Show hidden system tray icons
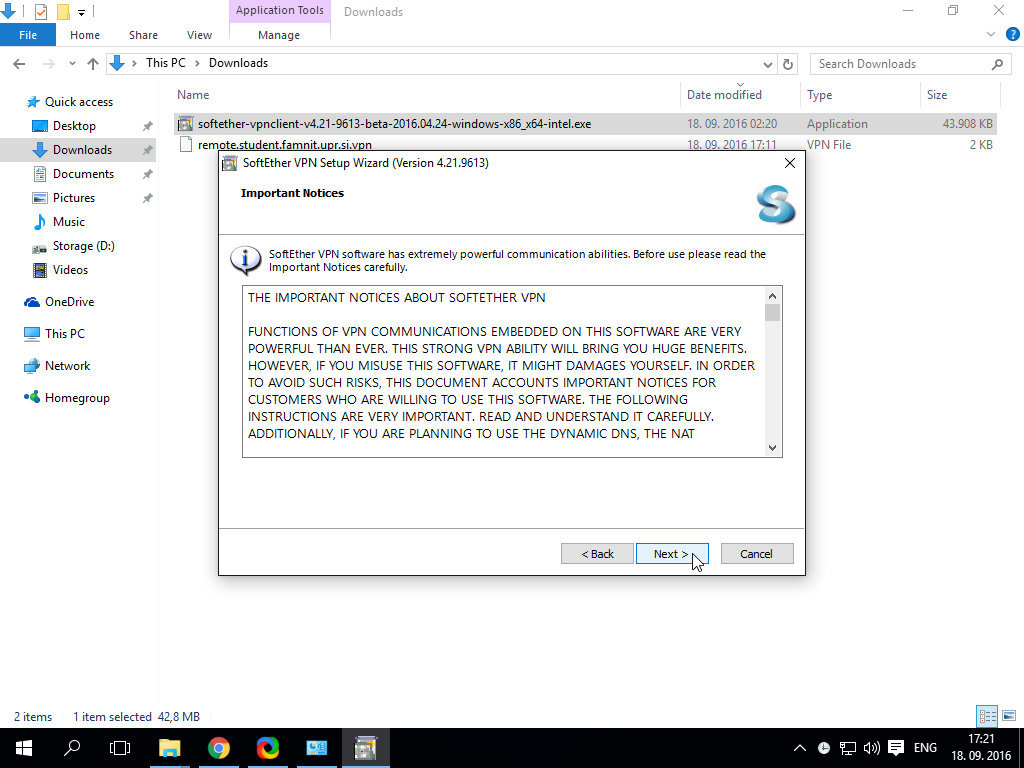 [799, 748]
